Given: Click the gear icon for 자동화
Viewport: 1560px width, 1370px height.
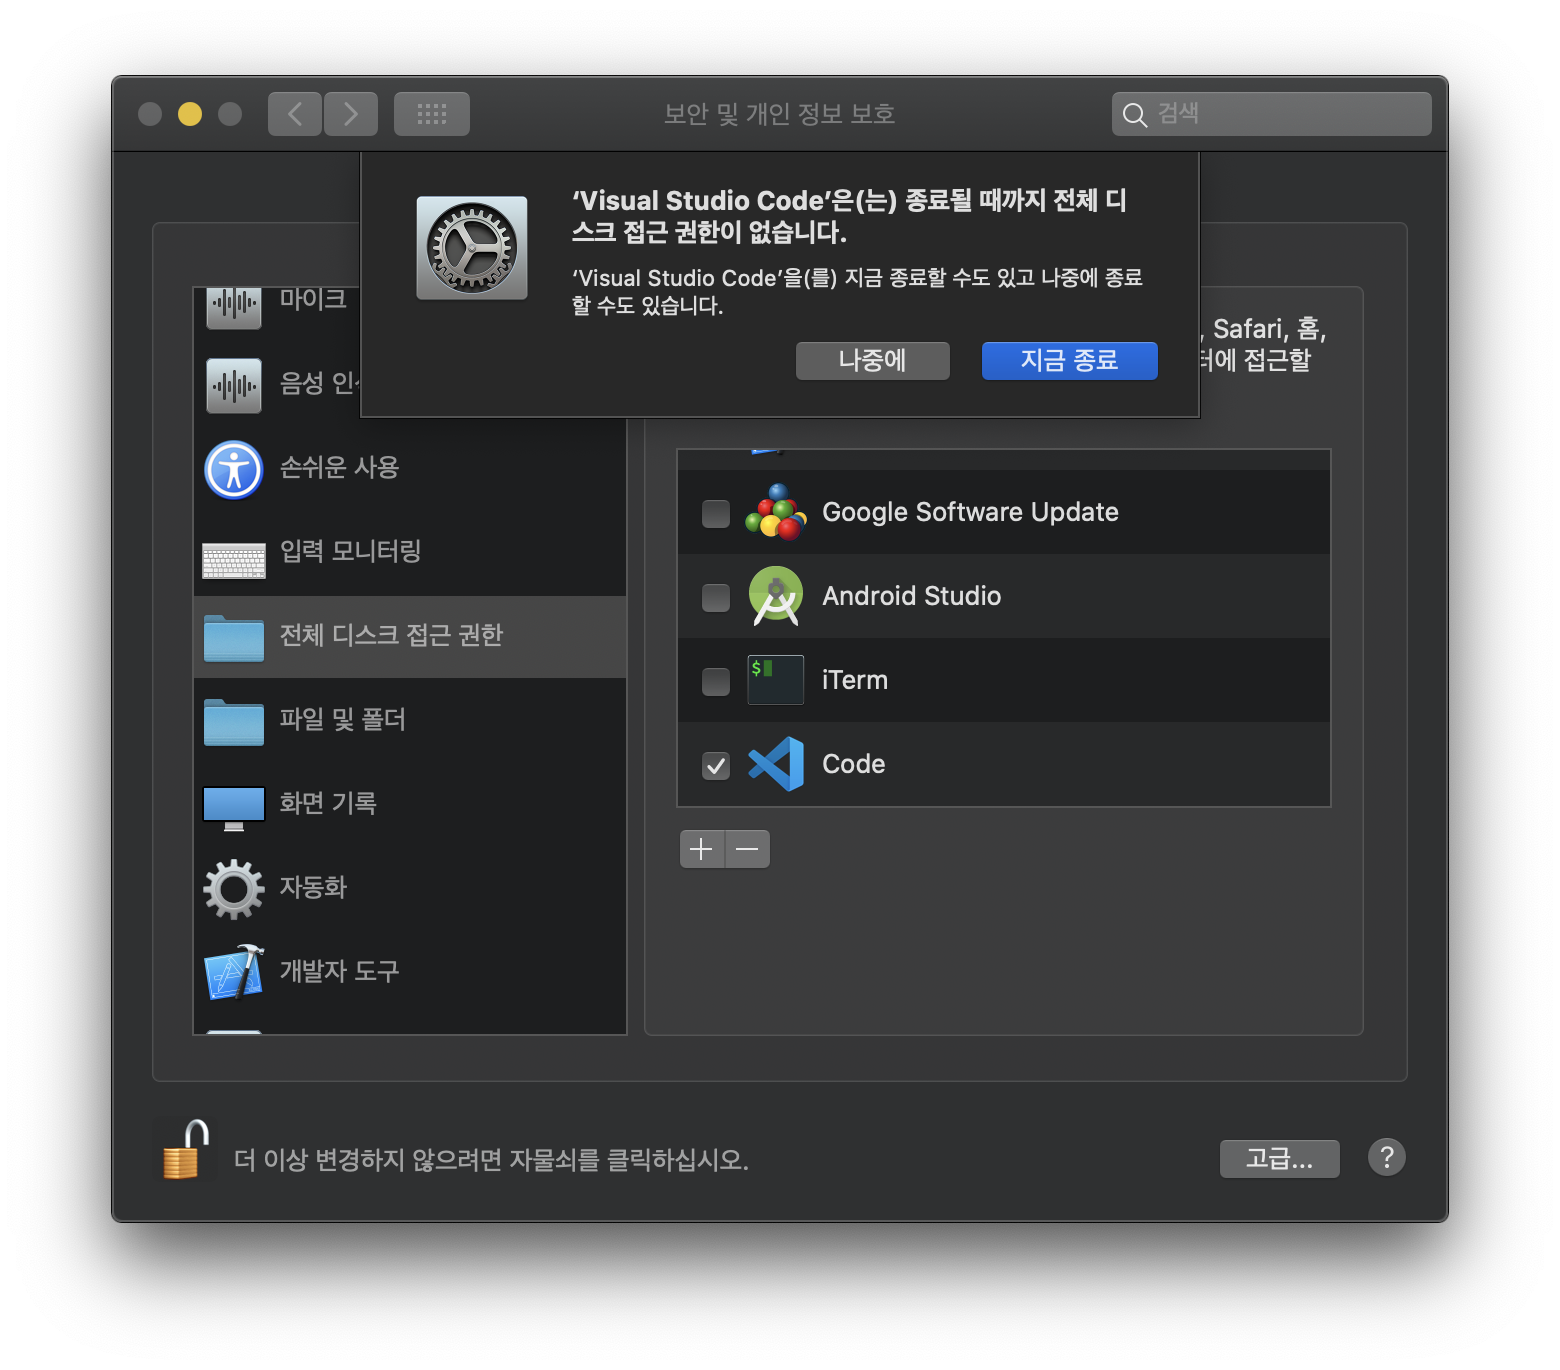Looking at the screenshot, I should 234,889.
